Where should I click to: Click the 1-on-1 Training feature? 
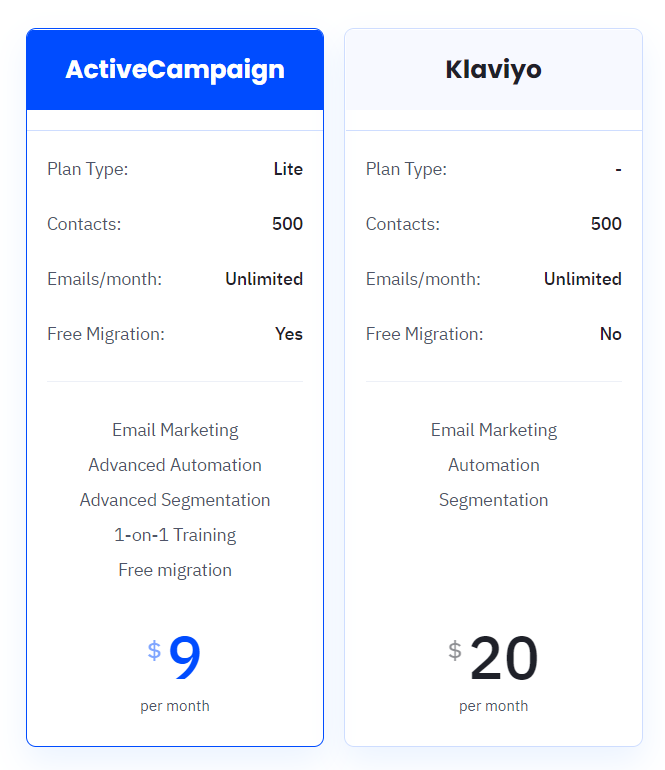coord(175,535)
